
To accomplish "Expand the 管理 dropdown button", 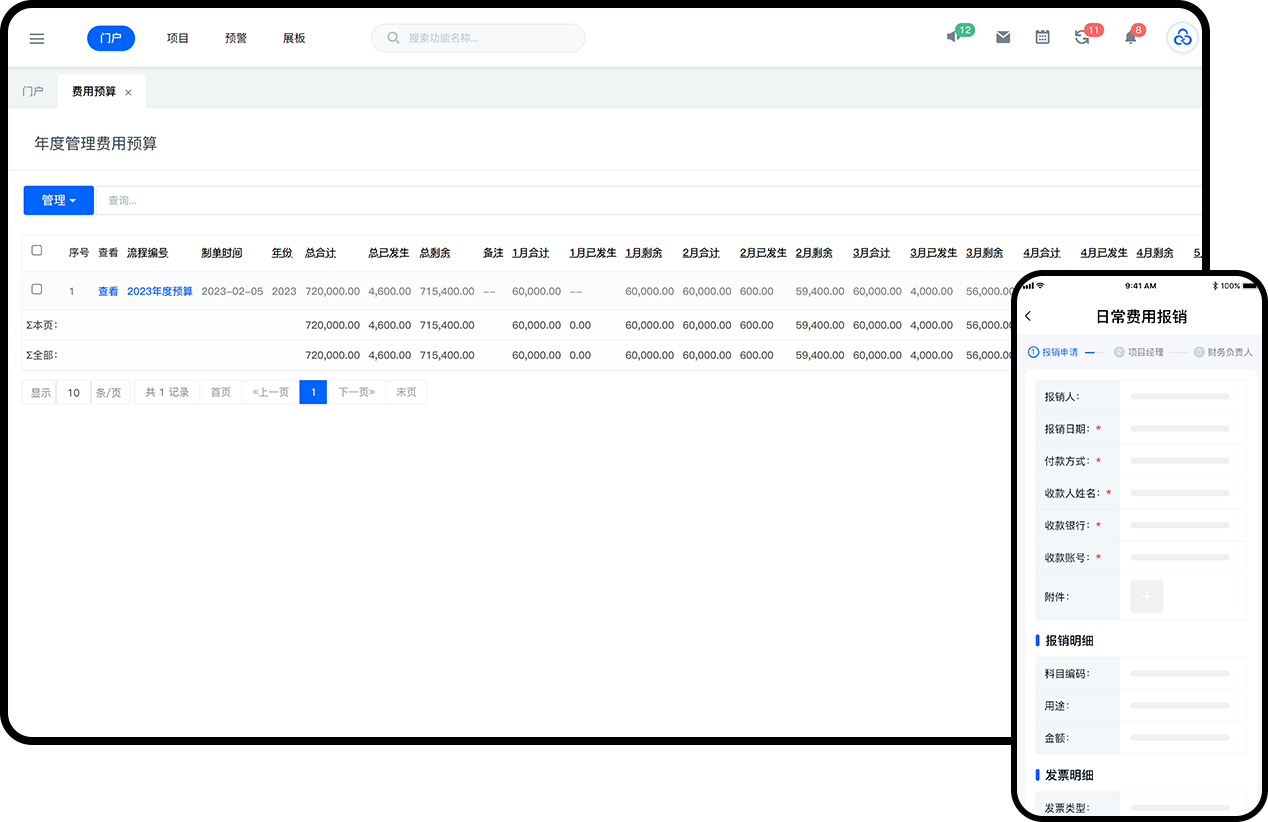I will click(58, 200).
